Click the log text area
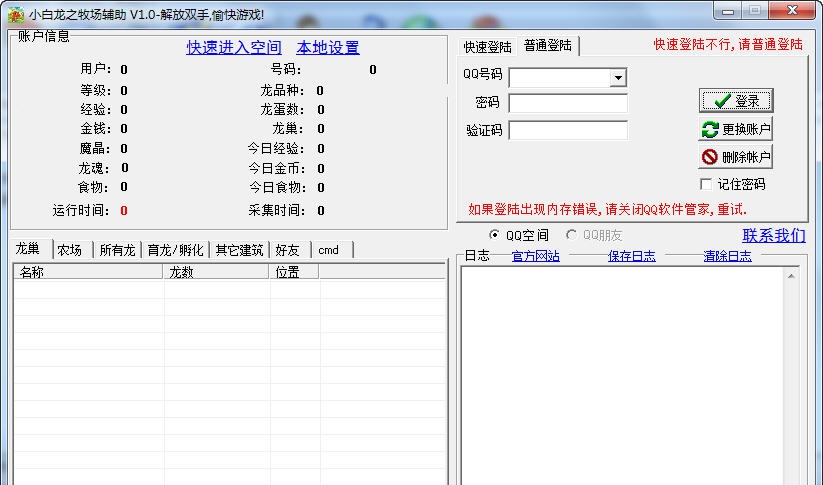Viewport: 823px width, 485px height. (622, 376)
